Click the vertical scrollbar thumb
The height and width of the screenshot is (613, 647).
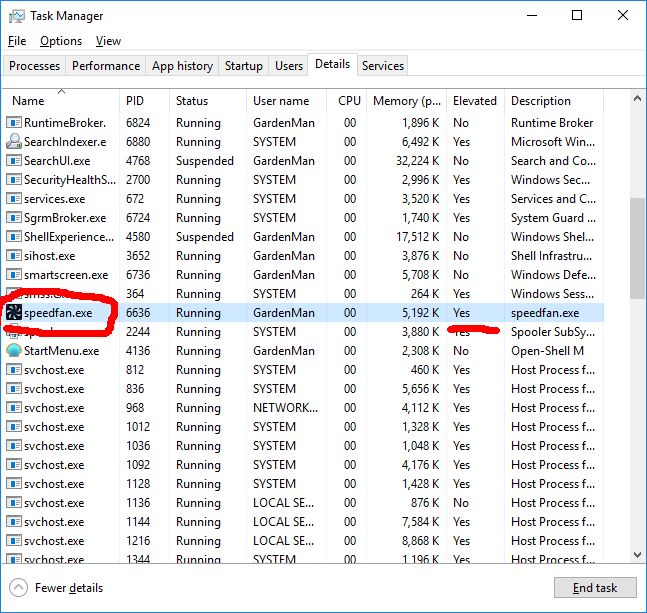tap(638, 248)
